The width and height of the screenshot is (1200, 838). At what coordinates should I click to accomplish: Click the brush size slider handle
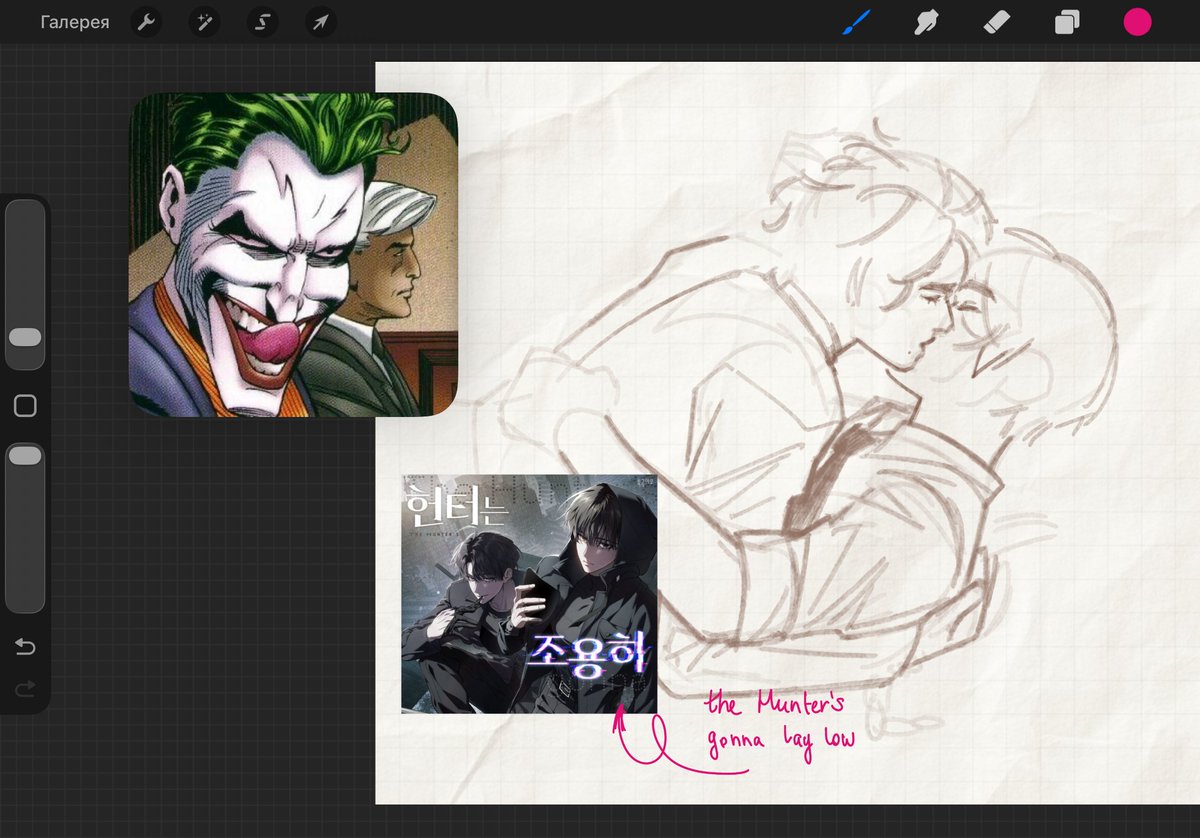tap(25, 337)
